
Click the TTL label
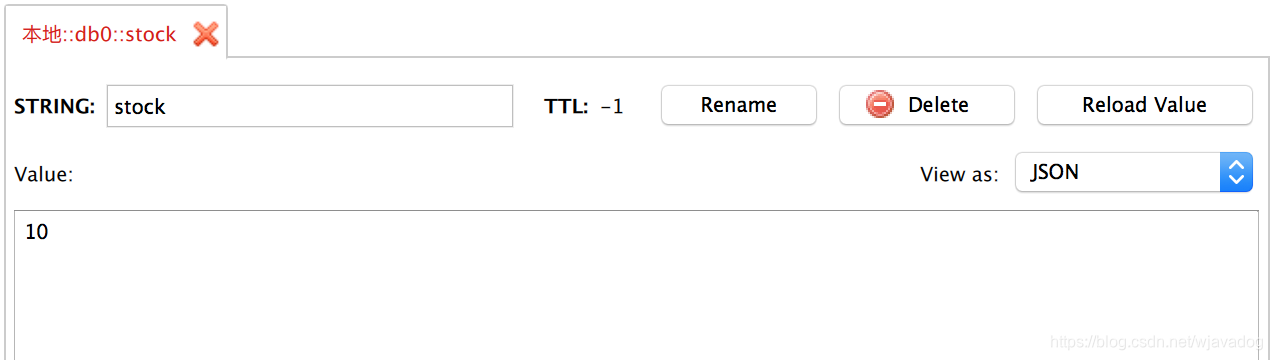tap(566, 107)
